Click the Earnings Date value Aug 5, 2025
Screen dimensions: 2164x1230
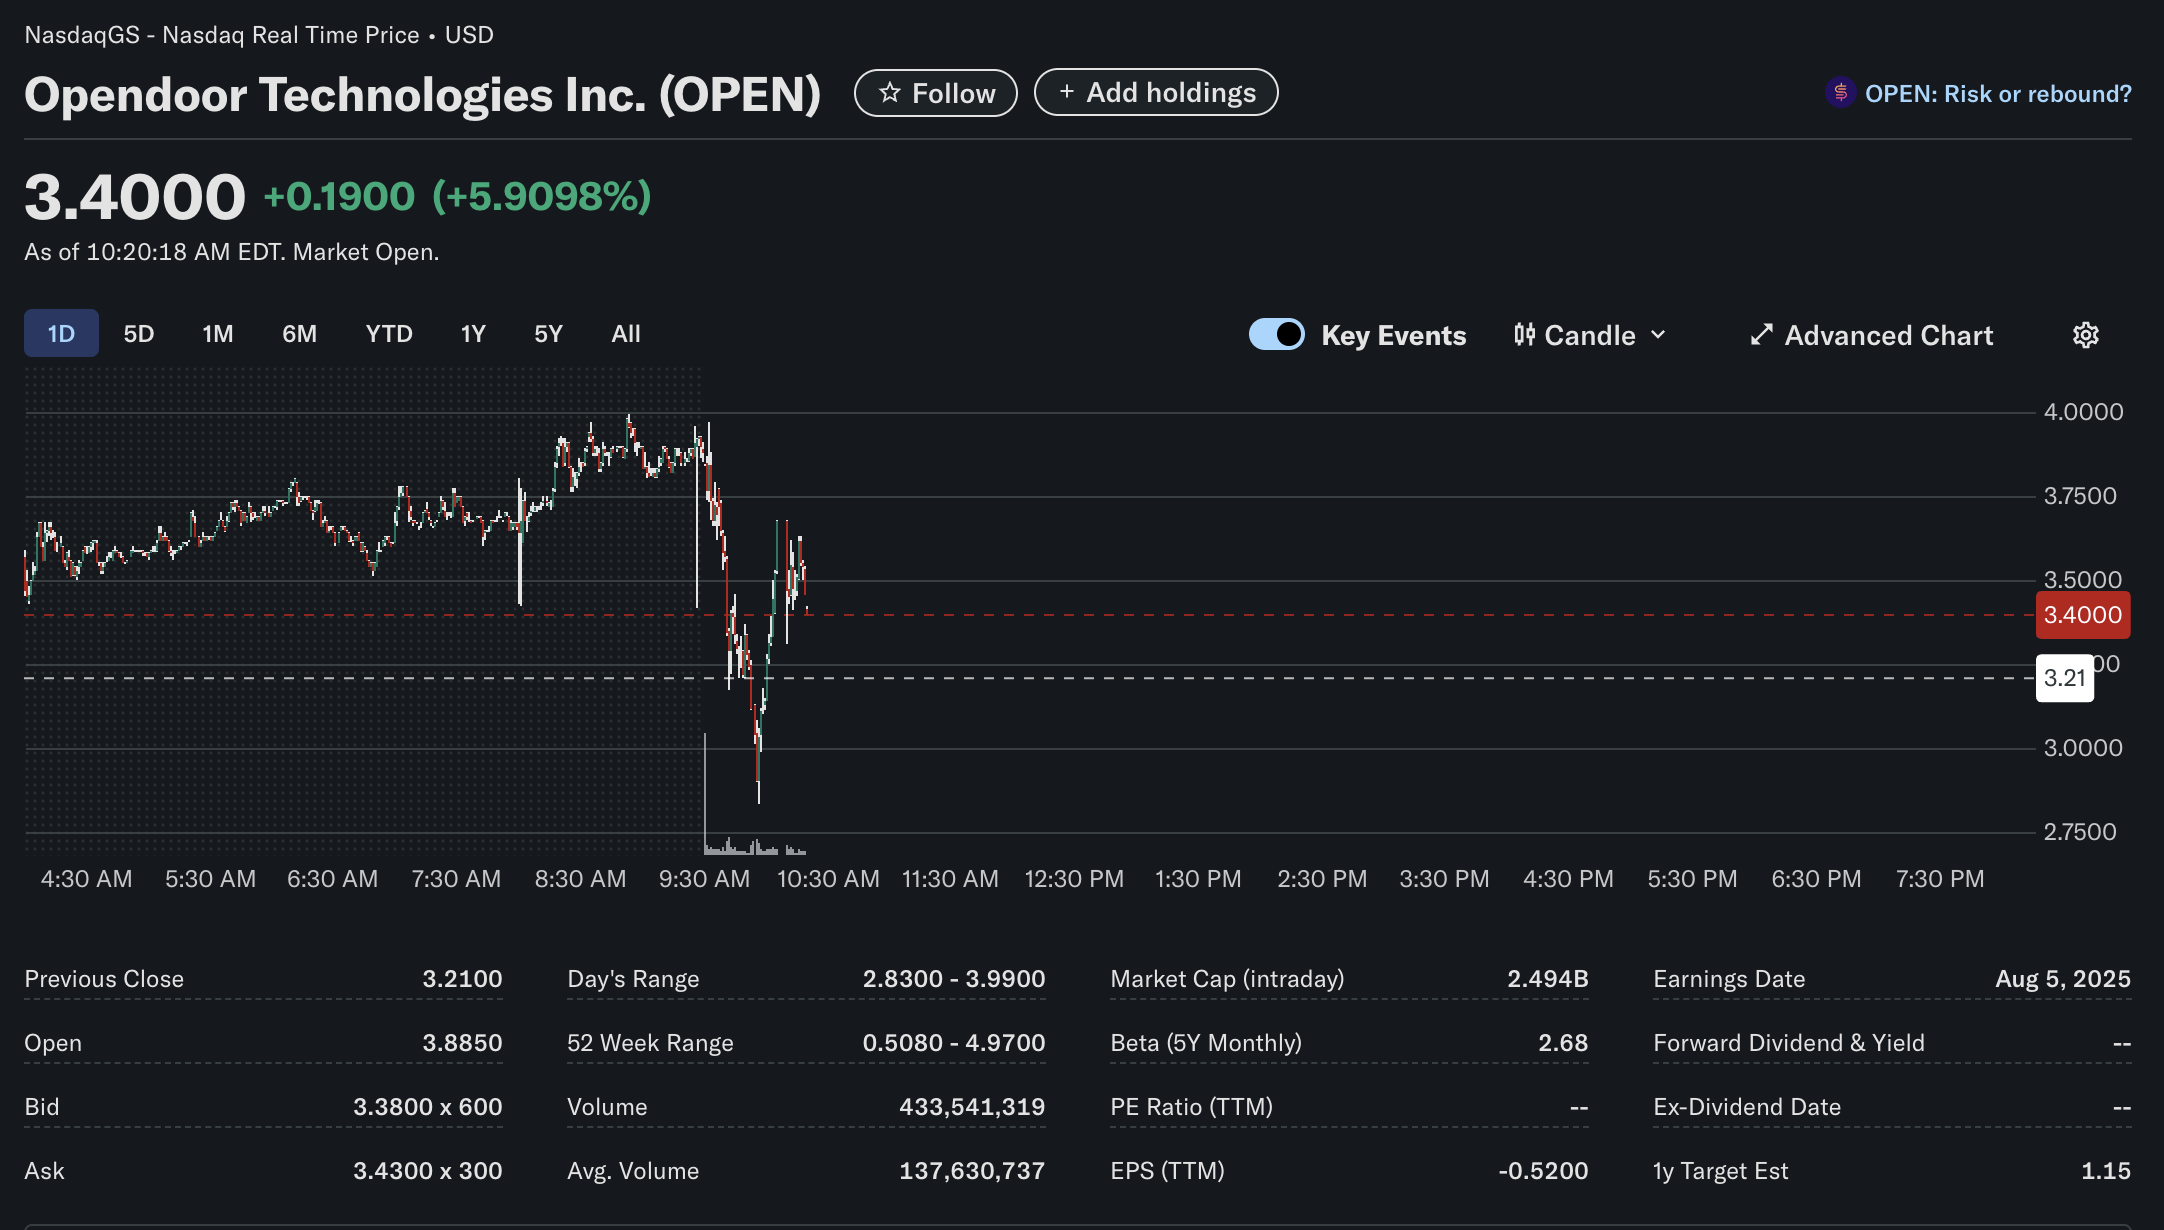[x=2063, y=979]
